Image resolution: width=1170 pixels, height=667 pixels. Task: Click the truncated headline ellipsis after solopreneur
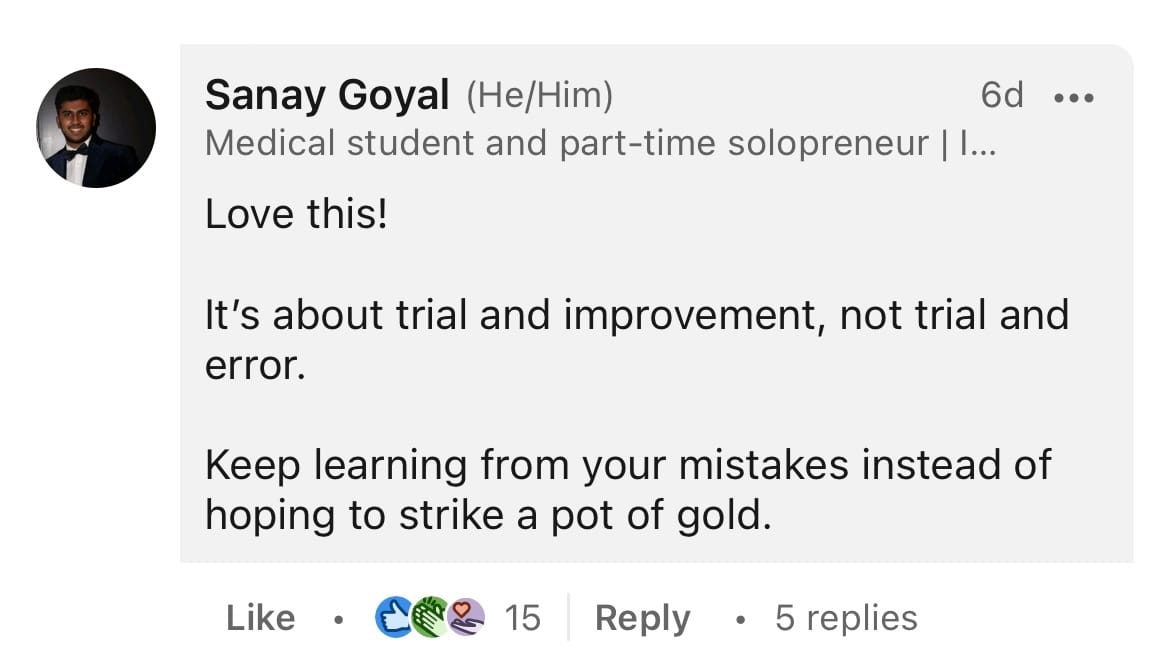(978, 143)
